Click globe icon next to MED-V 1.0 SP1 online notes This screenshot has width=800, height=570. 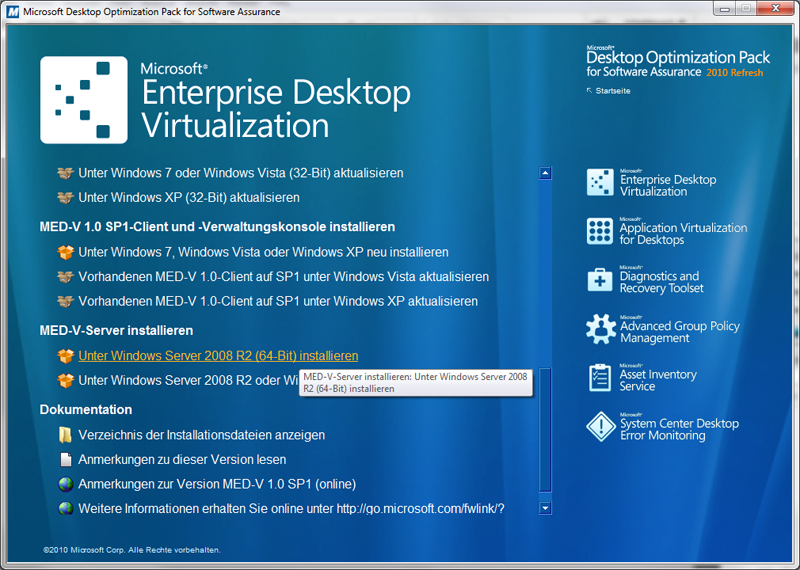point(66,484)
